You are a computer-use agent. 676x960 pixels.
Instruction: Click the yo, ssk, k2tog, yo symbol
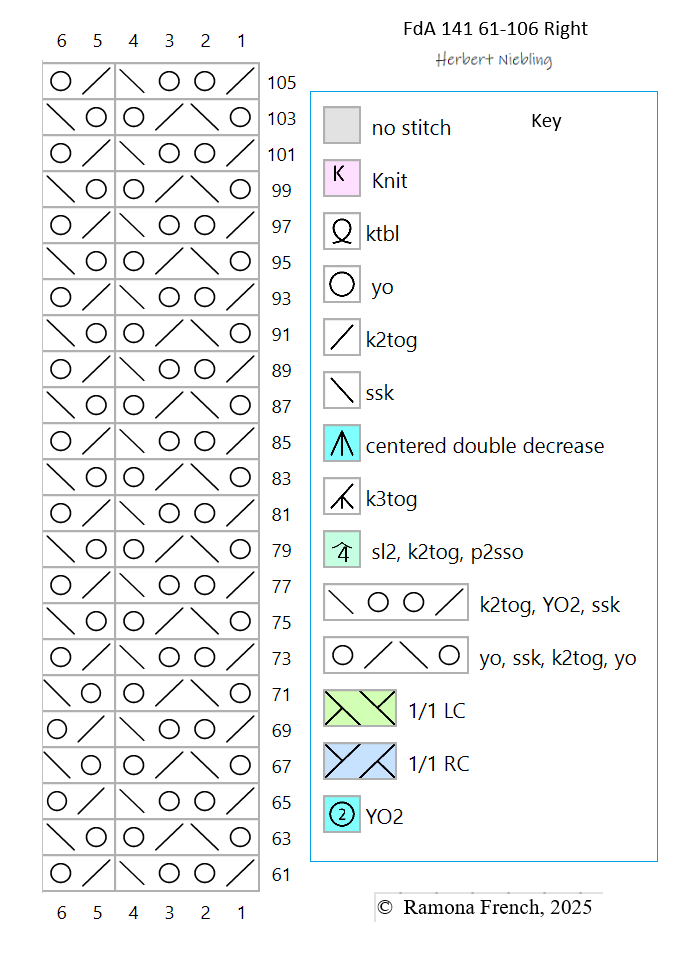(396, 656)
